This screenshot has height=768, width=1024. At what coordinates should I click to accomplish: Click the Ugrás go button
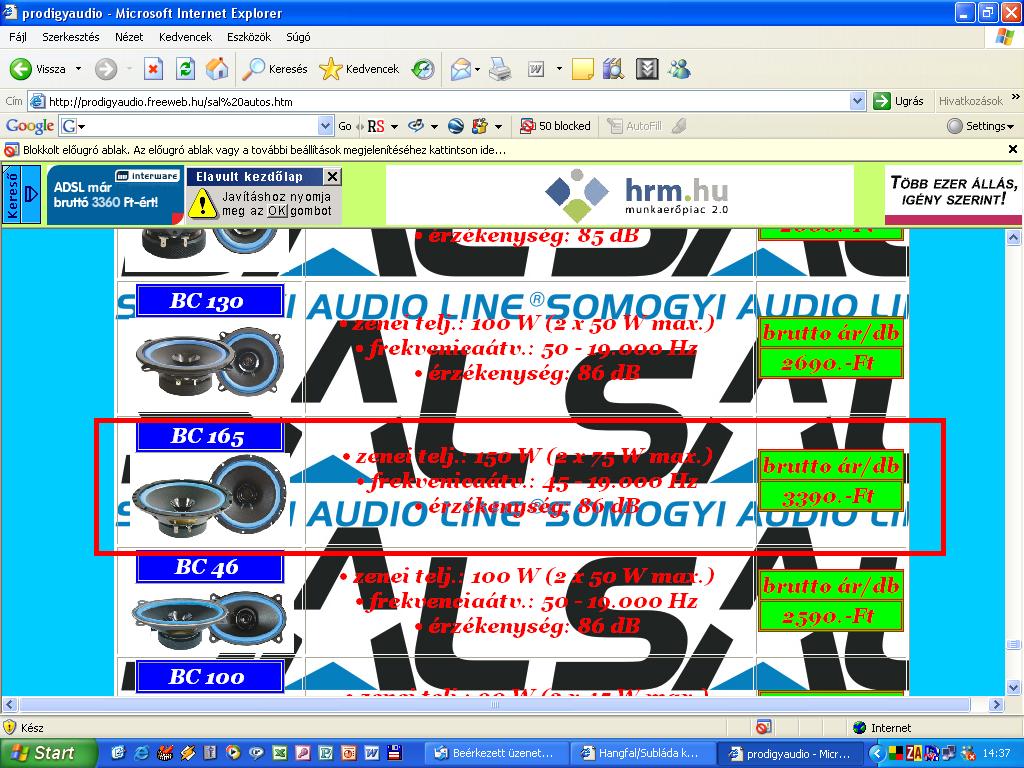tap(899, 101)
